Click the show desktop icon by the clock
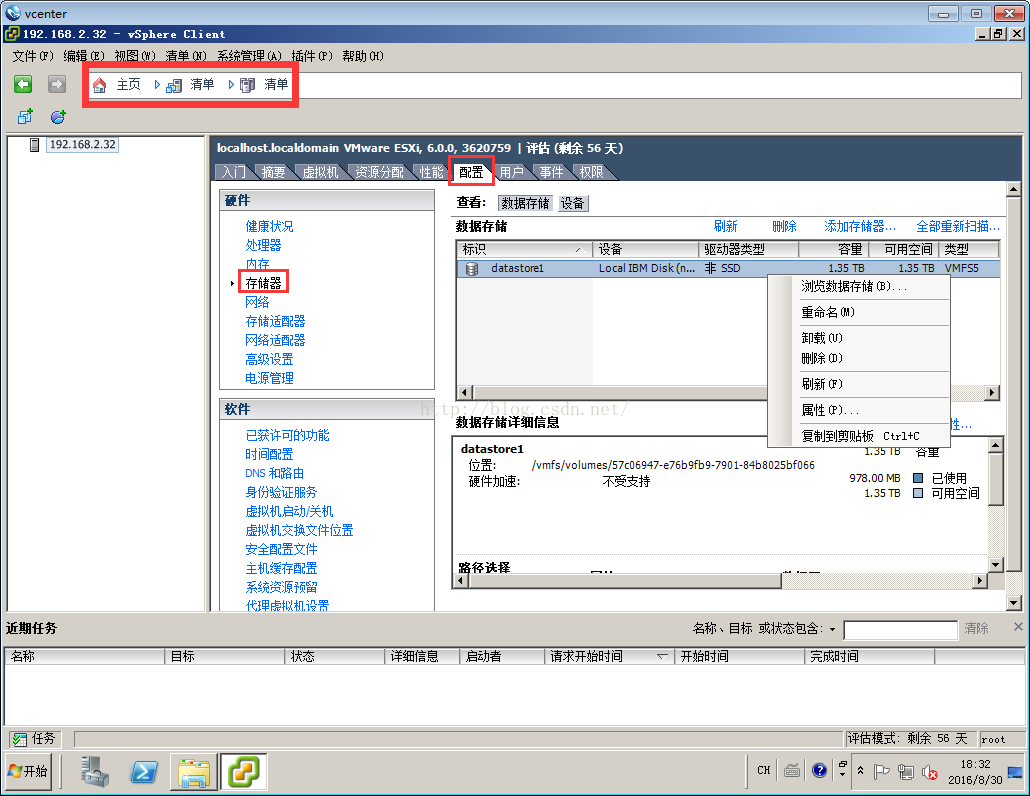1030x796 pixels. click(x=1015, y=772)
